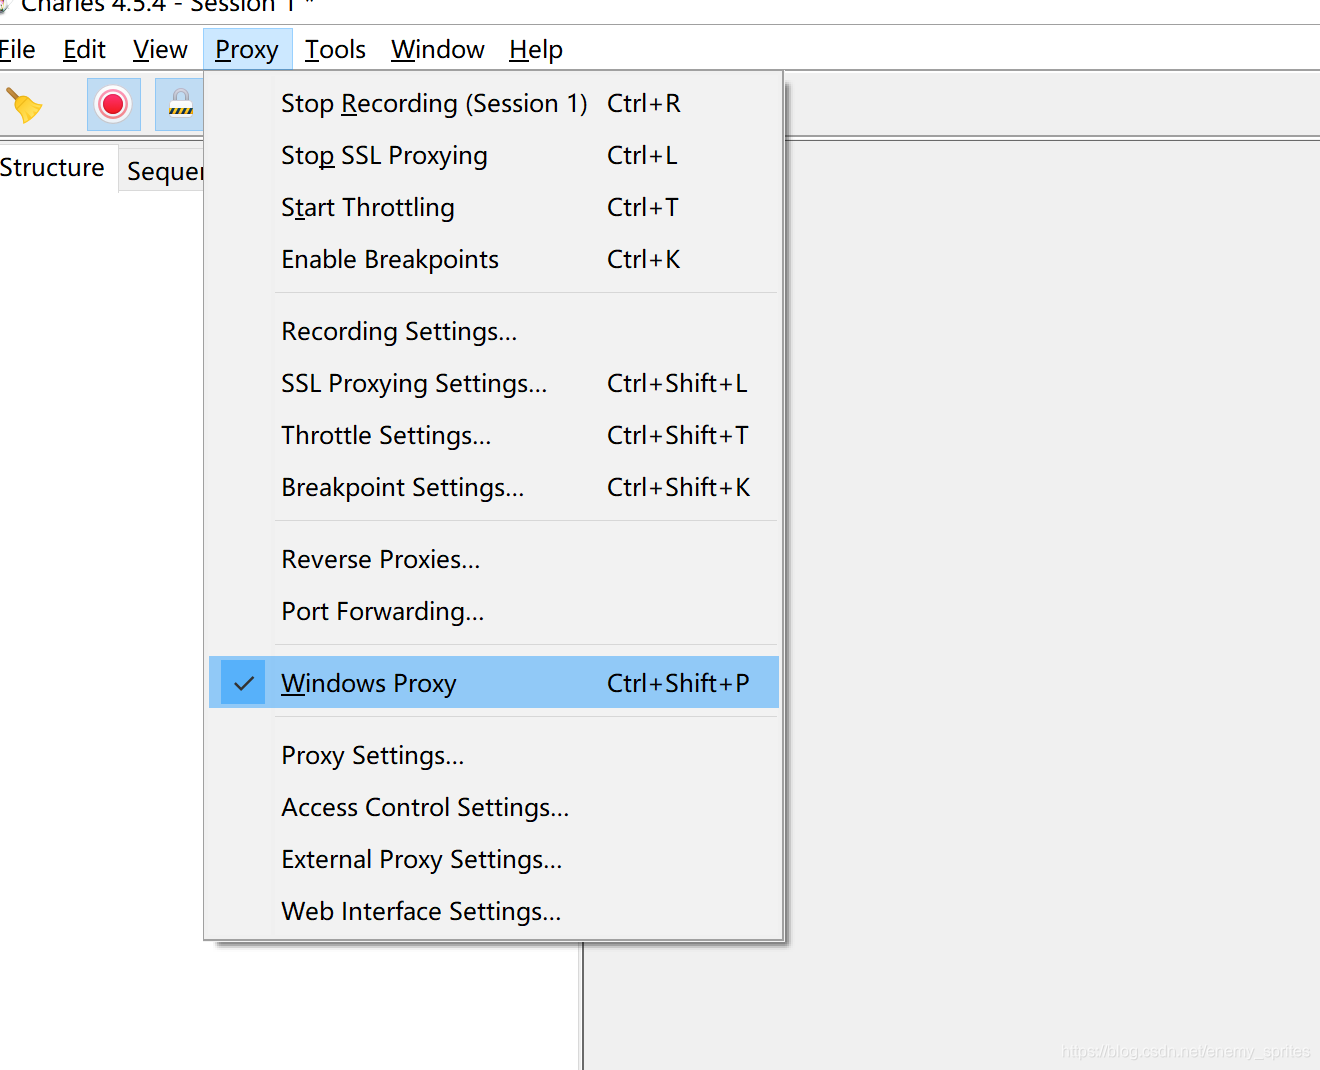Open External Proxy Settings...
The width and height of the screenshot is (1320, 1070).
tap(494, 860)
